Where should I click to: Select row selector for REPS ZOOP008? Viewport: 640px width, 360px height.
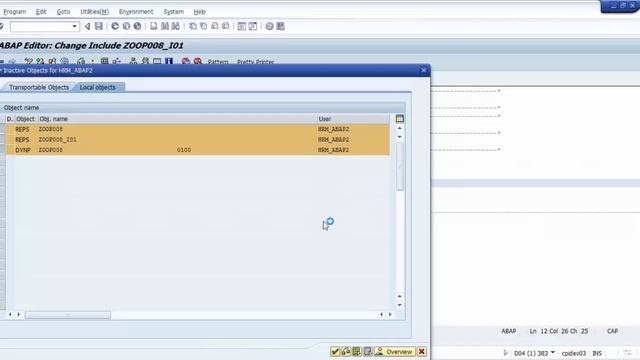pos(2,129)
